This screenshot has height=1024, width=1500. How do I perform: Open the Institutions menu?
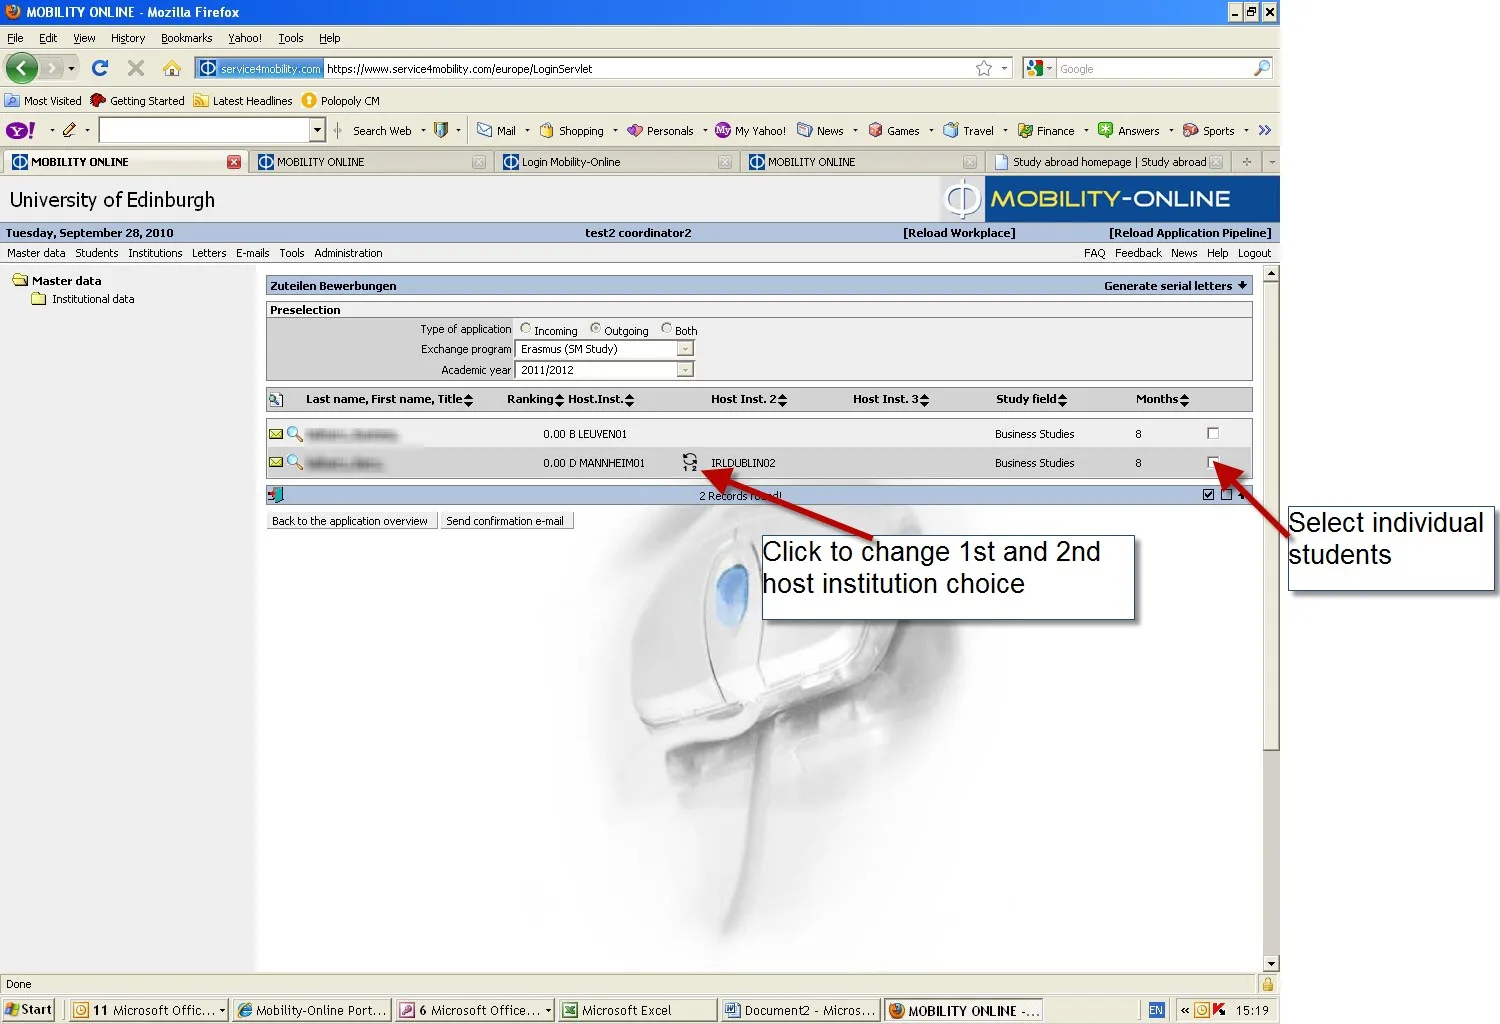155,253
